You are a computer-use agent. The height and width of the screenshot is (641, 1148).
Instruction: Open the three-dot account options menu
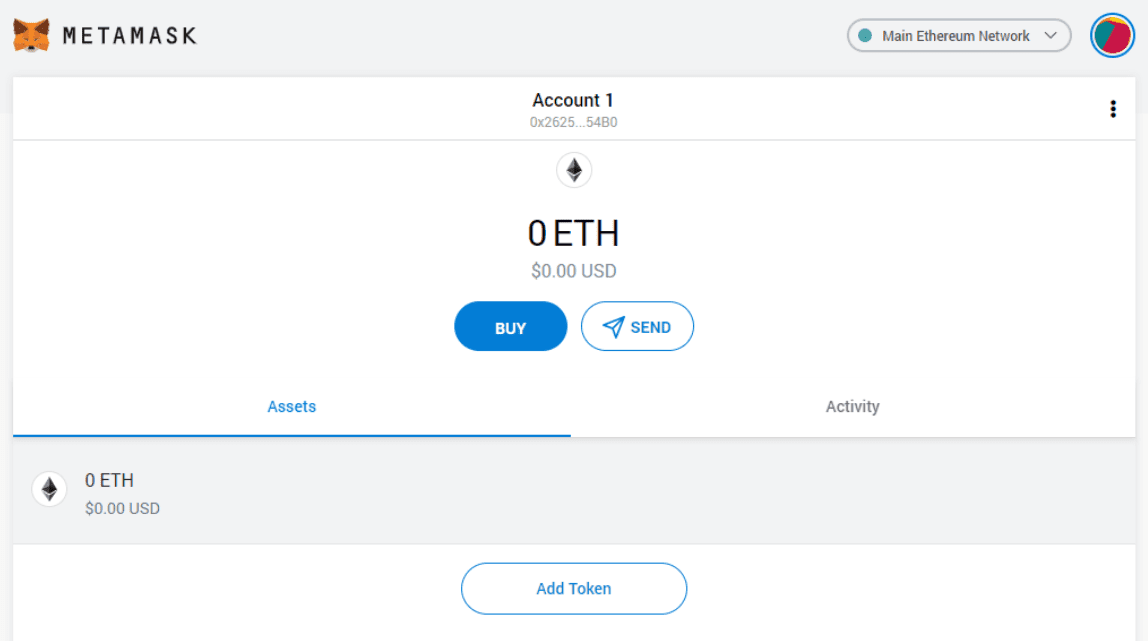[x=1113, y=109]
